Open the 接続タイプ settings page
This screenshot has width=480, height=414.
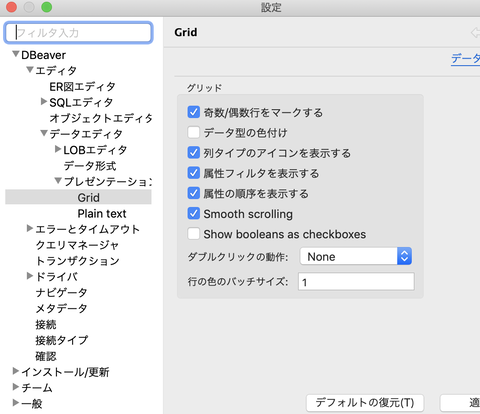(62, 340)
